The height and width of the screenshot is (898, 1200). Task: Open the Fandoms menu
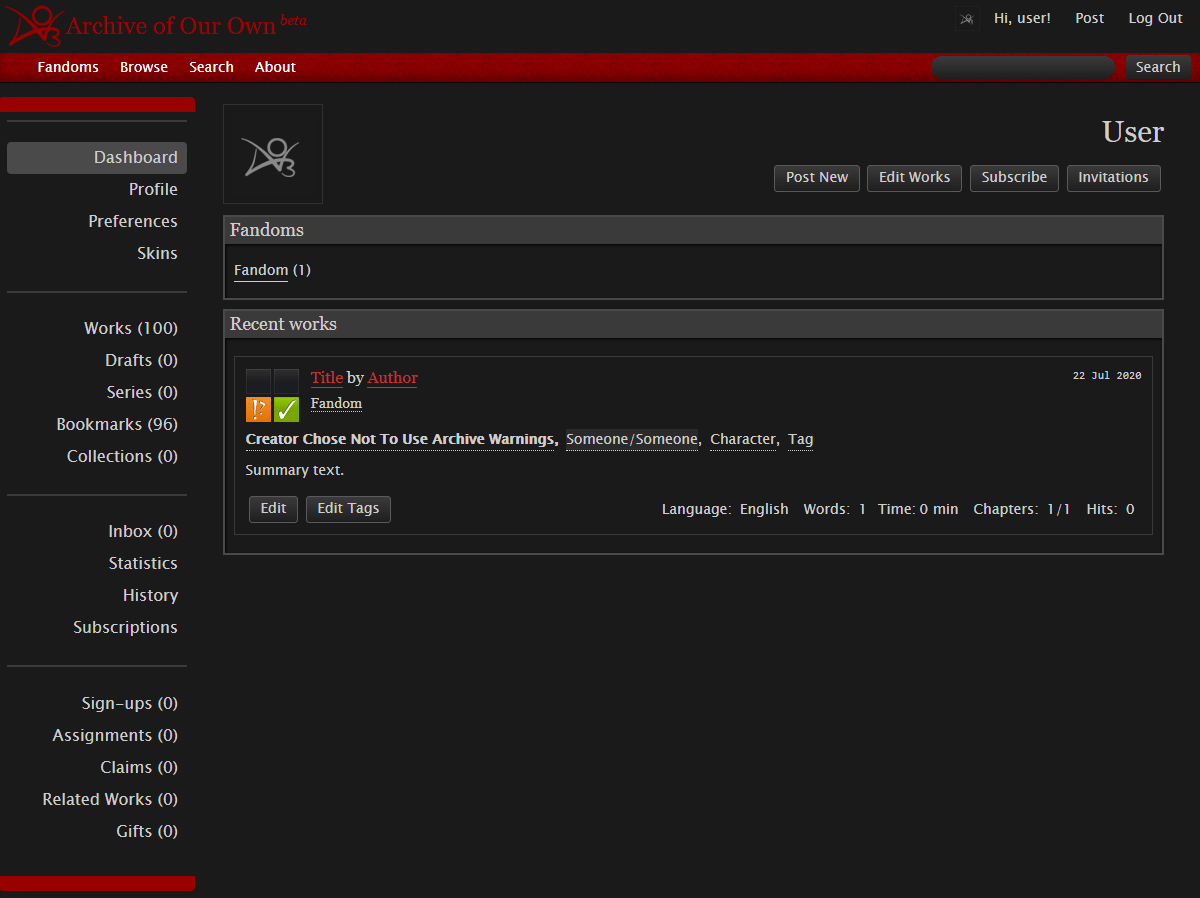(67, 67)
